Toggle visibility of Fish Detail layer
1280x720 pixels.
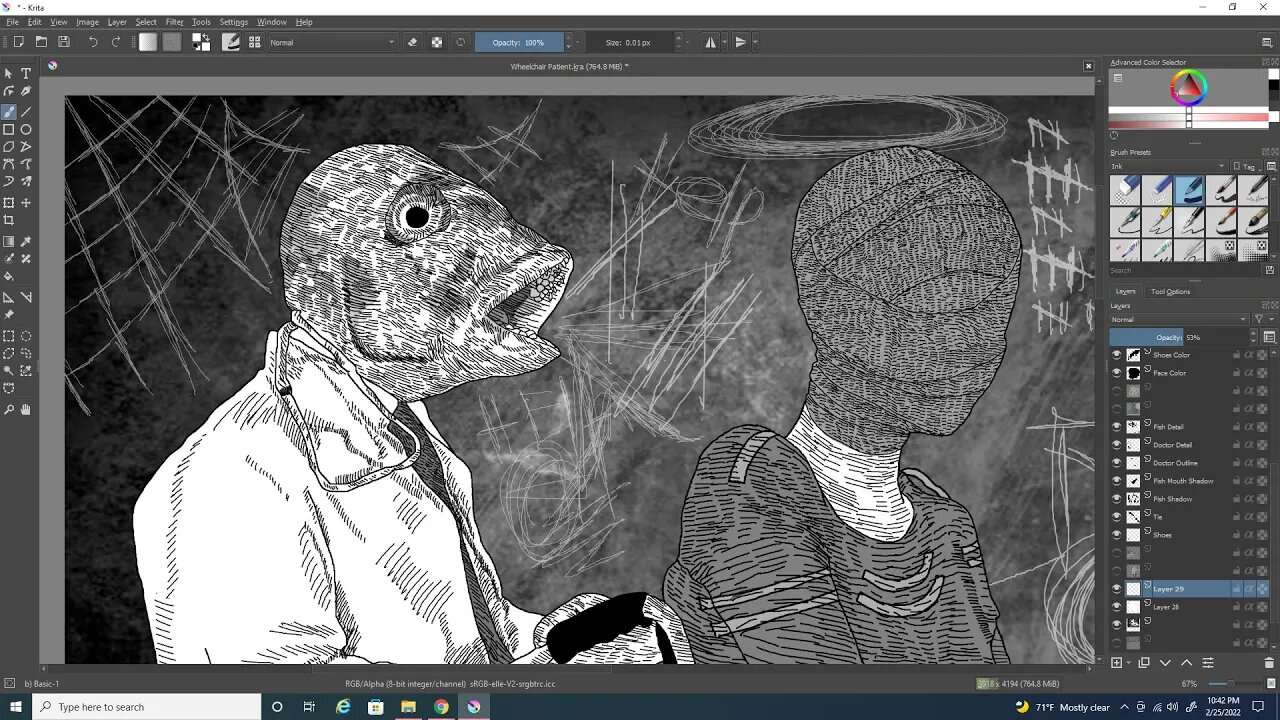[x=1117, y=427]
